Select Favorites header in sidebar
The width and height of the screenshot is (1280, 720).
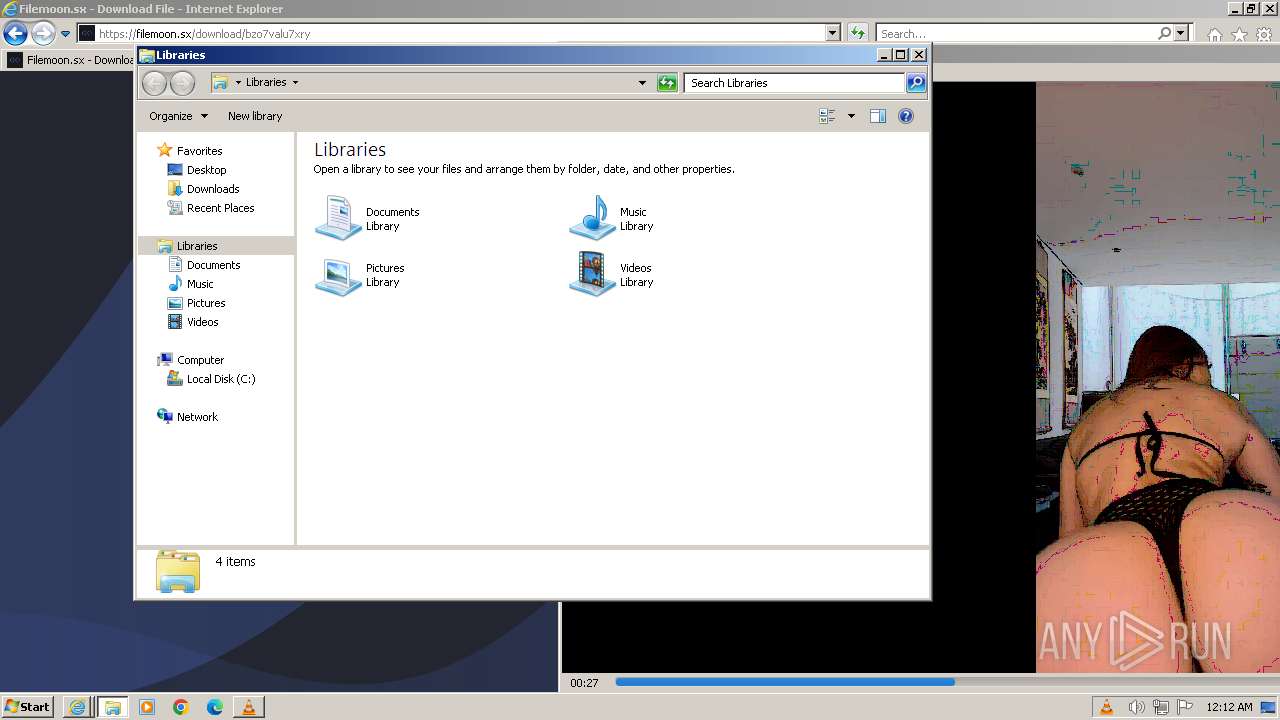199,151
